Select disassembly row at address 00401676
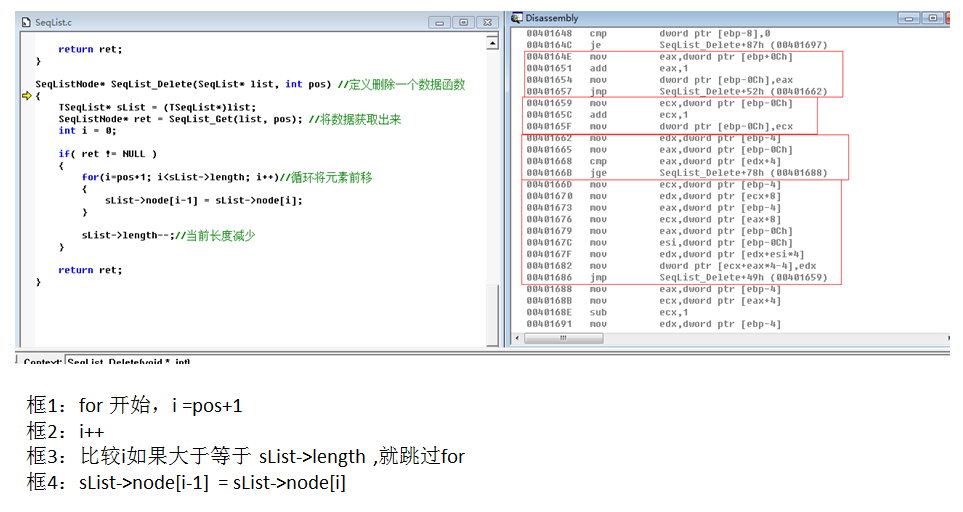This screenshot has width=963, height=512. (x=653, y=220)
